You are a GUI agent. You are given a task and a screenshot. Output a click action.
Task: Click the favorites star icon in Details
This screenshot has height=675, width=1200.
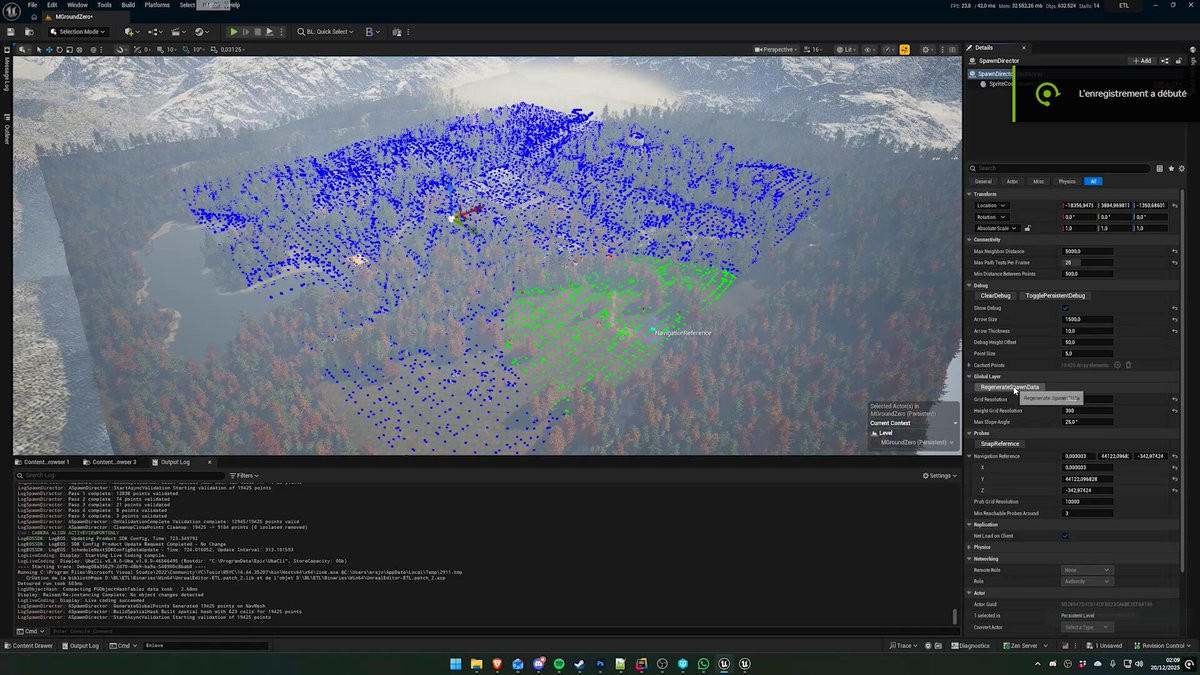point(1171,168)
